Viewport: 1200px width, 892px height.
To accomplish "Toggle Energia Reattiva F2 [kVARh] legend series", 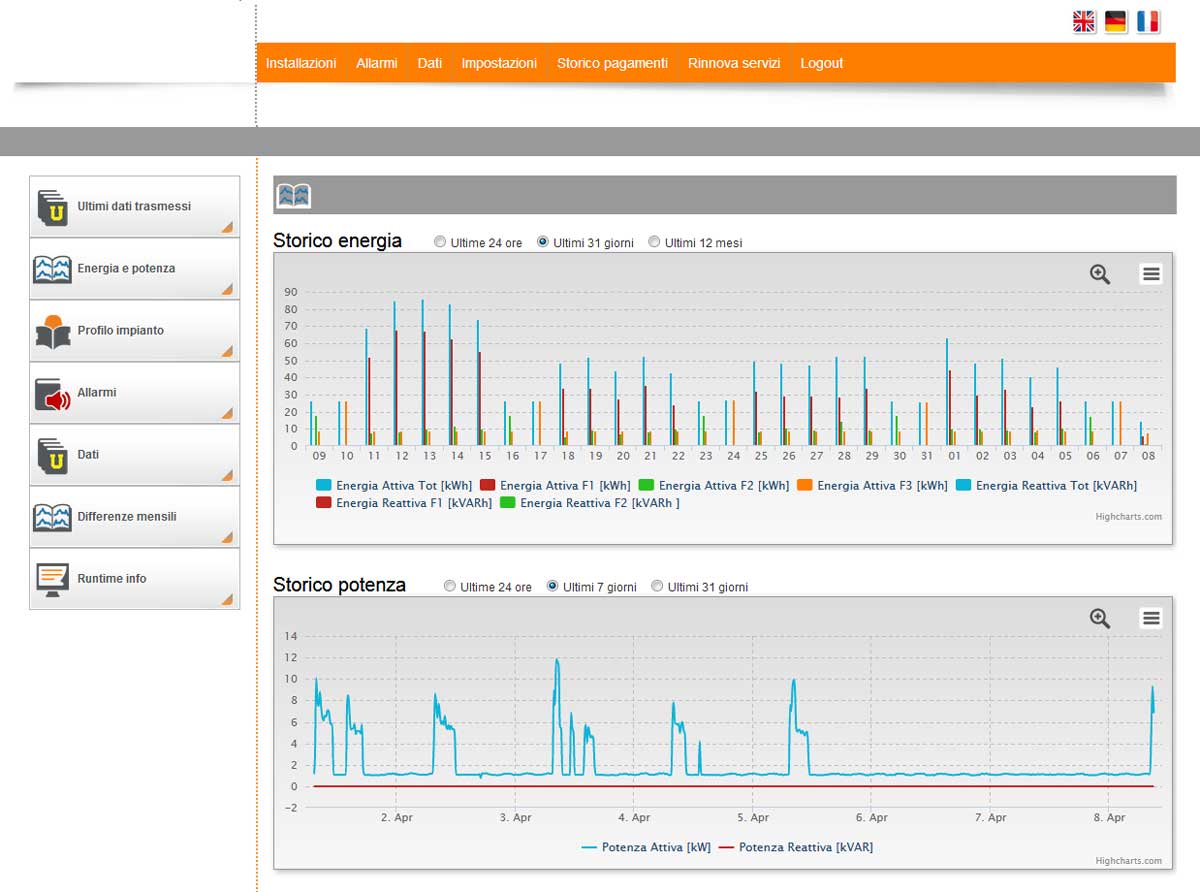I will point(590,503).
